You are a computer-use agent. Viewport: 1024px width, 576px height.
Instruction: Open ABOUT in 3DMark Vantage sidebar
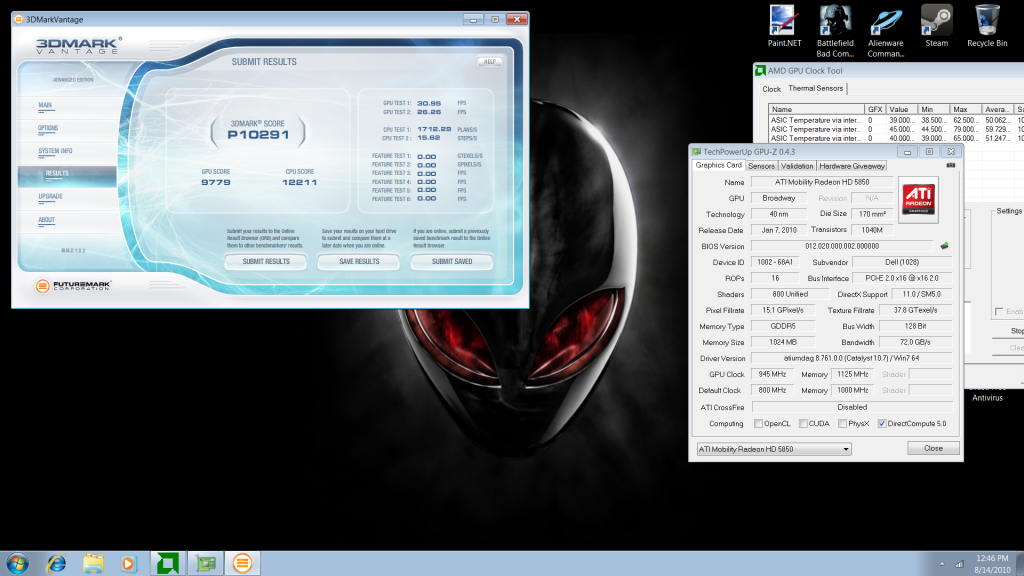click(46, 220)
